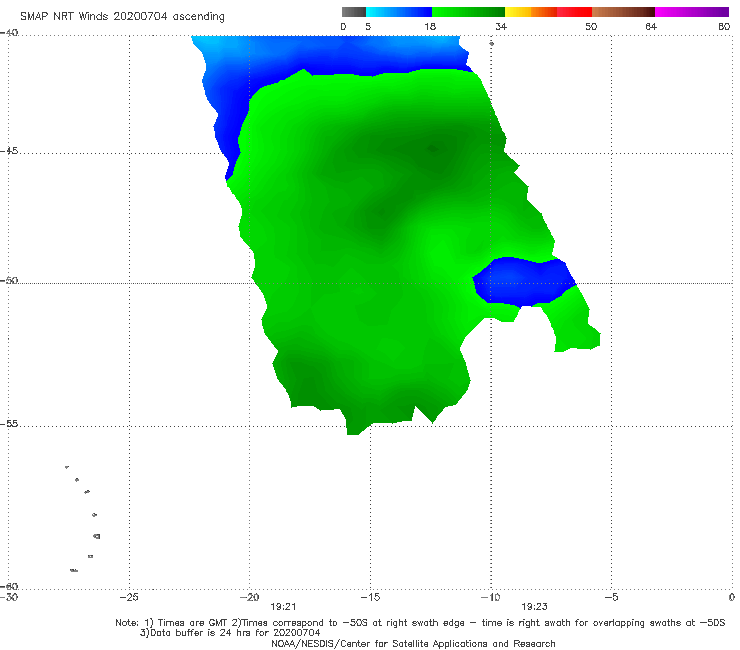
Task: Click the longitude label -10
Action: point(490,597)
